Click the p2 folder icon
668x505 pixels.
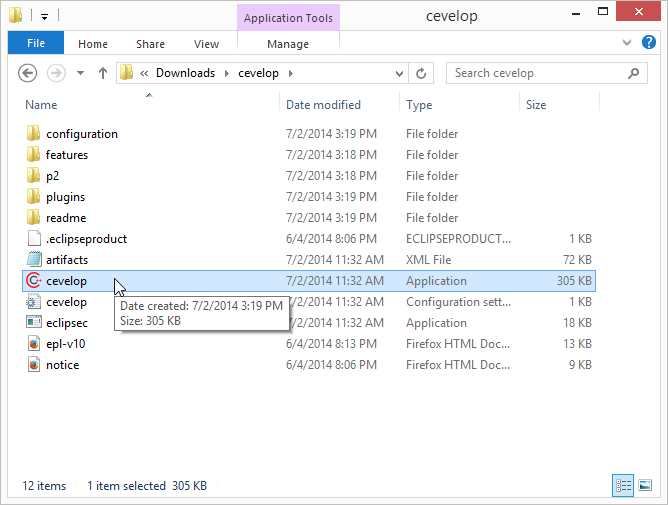pos(33,175)
